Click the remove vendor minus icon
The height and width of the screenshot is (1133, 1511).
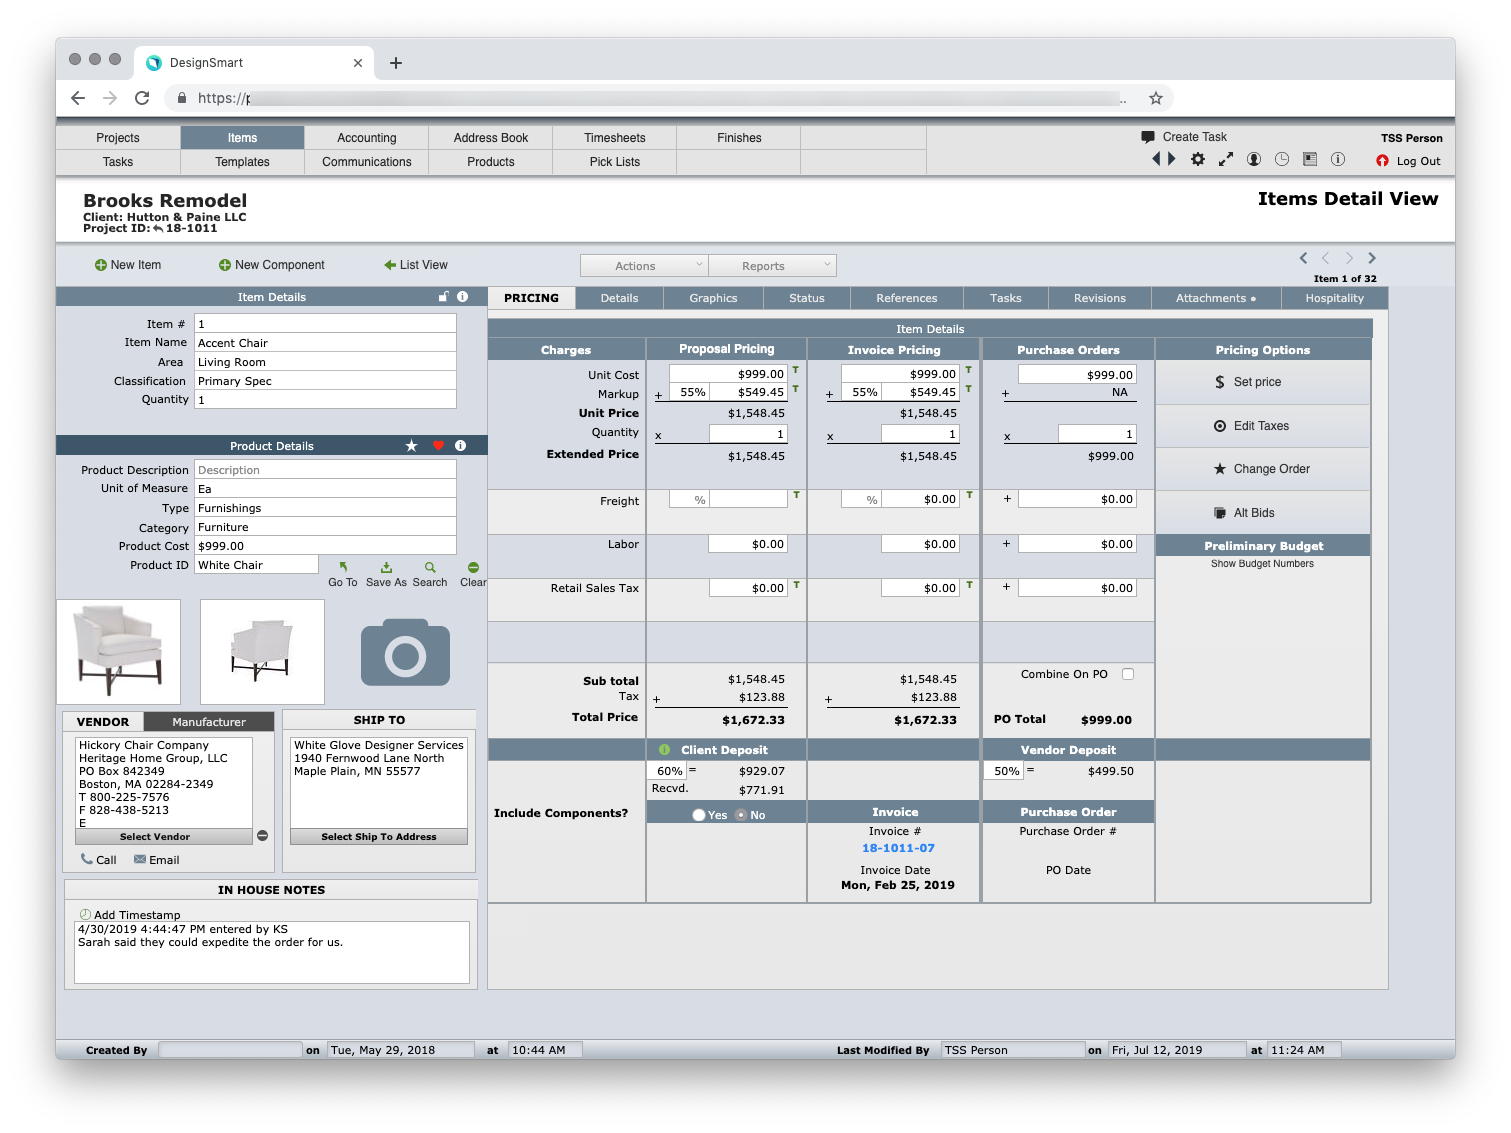pyautogui.click(x=262, y=836)
